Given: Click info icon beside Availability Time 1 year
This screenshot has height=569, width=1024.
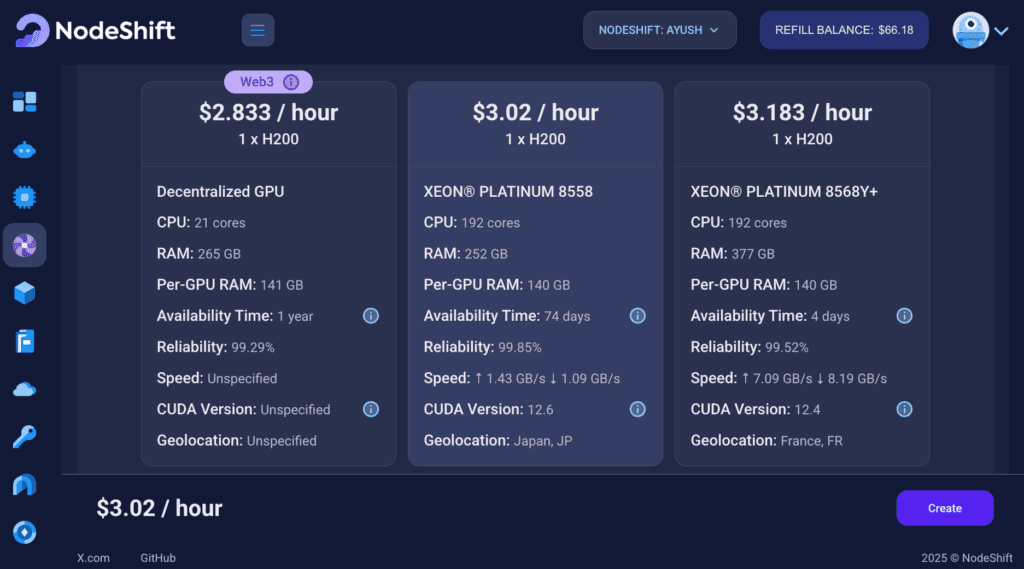Looking at the screenshot, I should tap(371, 316).
